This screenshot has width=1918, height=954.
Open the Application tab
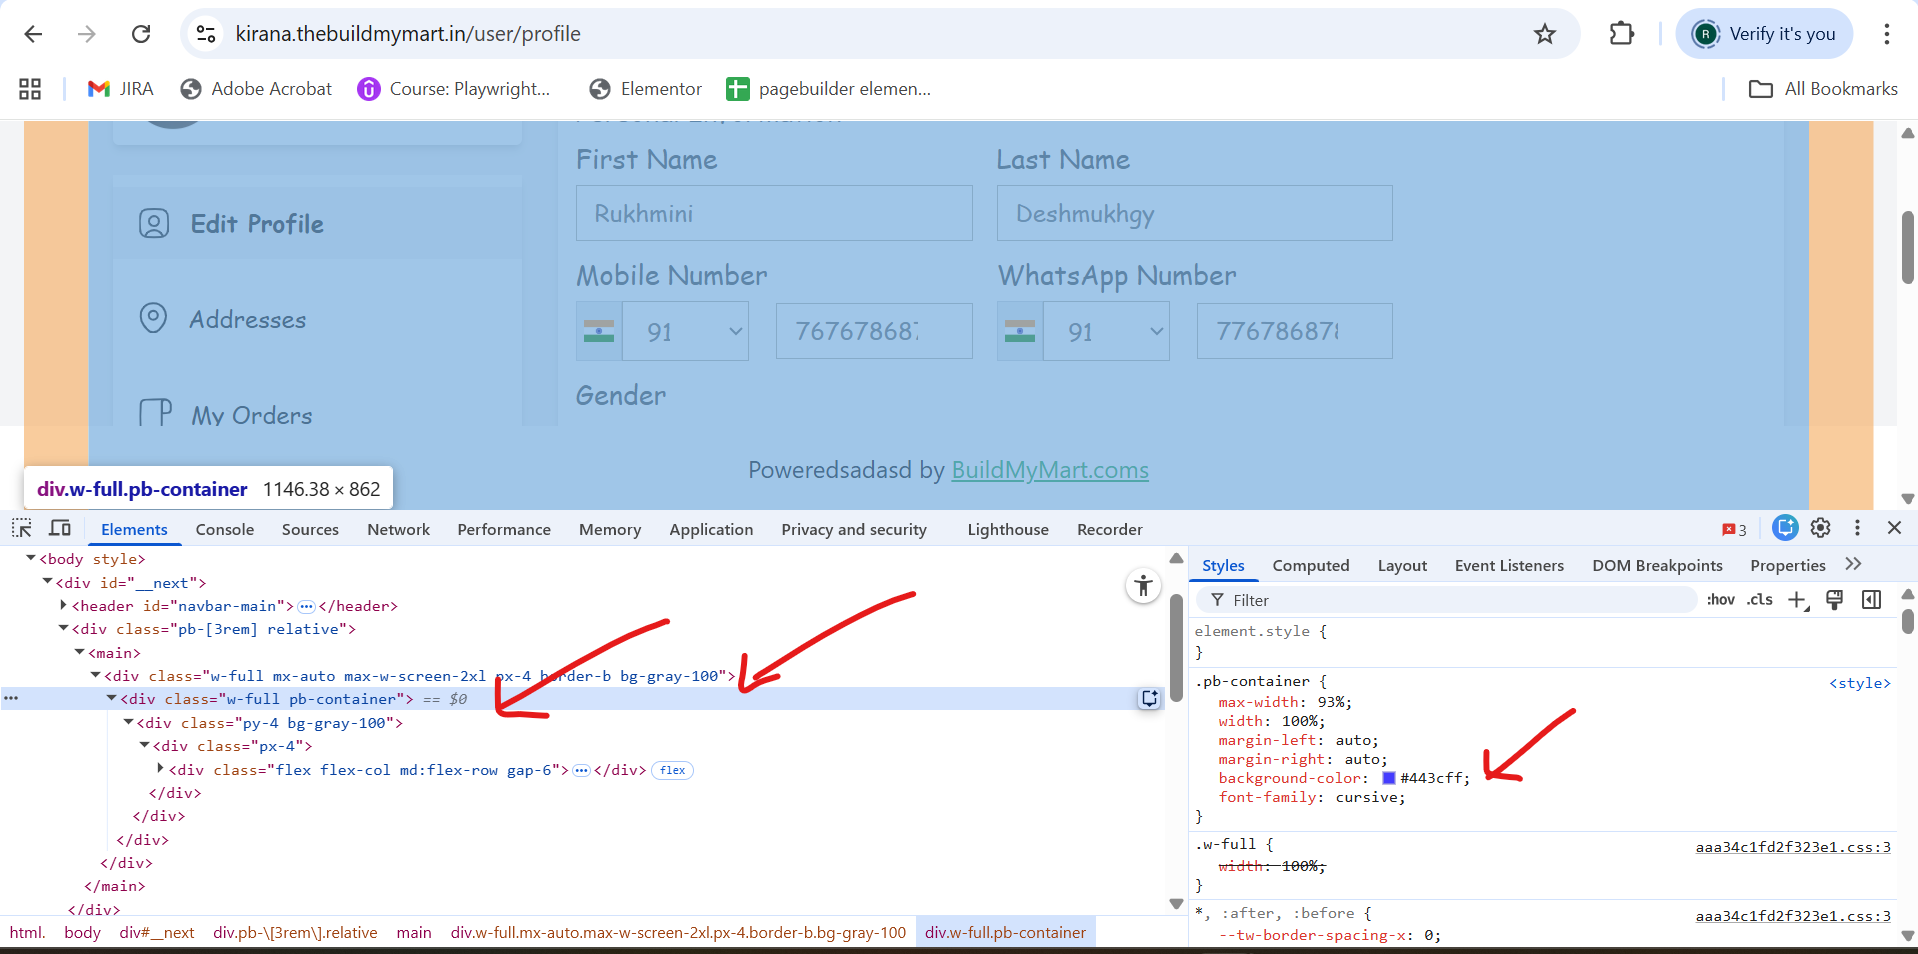coord(711,530)
